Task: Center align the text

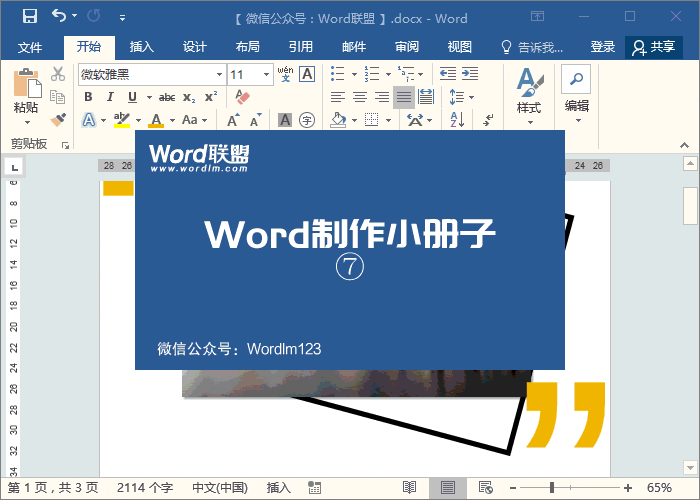Action: [x=360, y=97]
